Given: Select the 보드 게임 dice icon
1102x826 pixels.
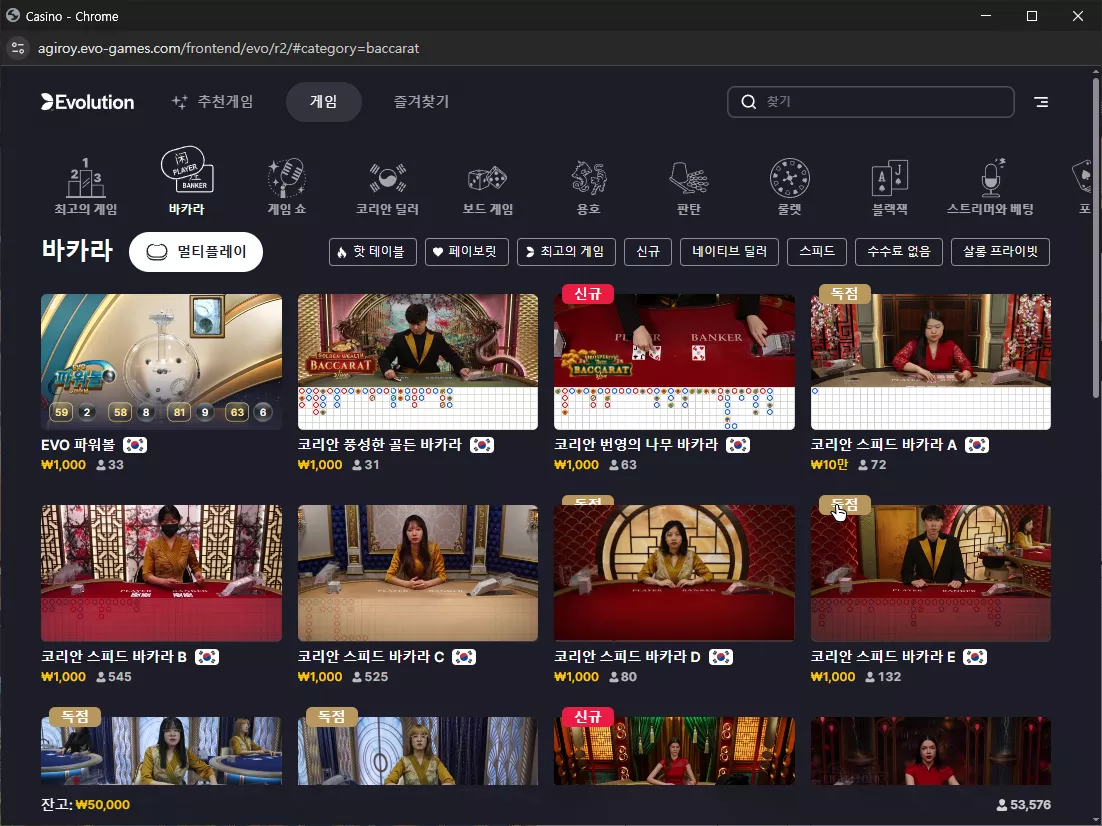Looking at the screenshot, I should coord(488,179).
